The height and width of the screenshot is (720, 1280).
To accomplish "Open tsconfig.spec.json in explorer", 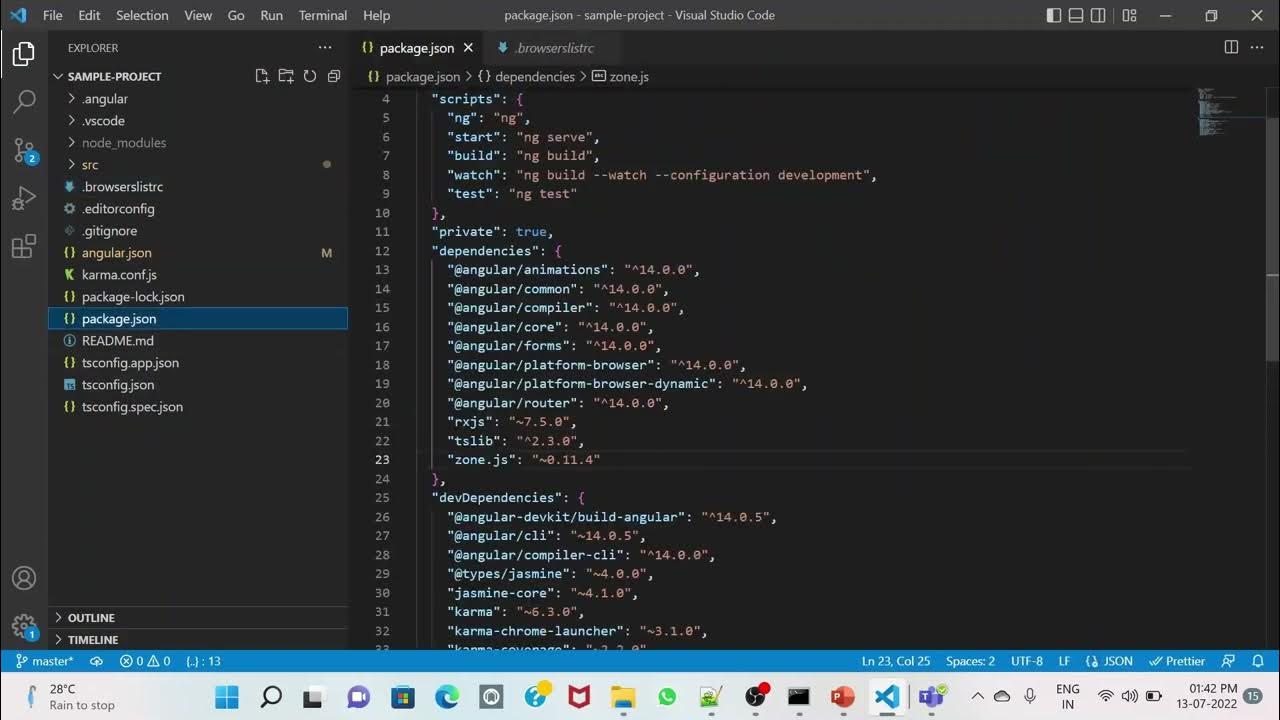I will [198, 407].
